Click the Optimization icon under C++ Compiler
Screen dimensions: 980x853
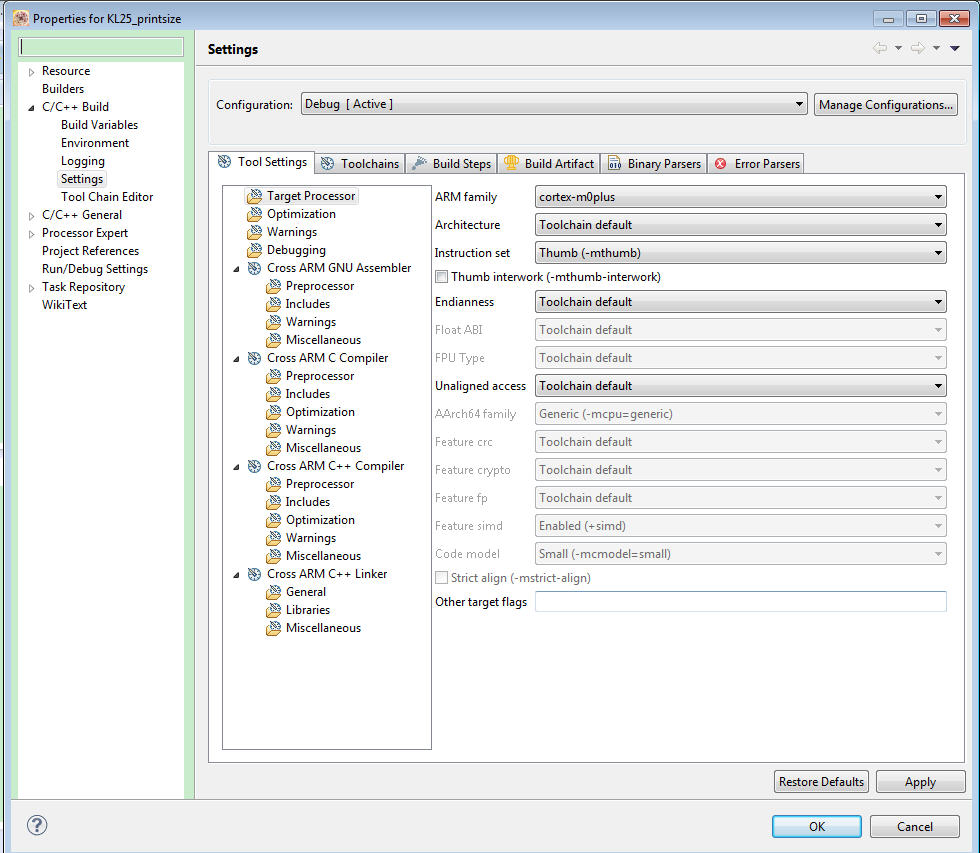coord(273,520)
